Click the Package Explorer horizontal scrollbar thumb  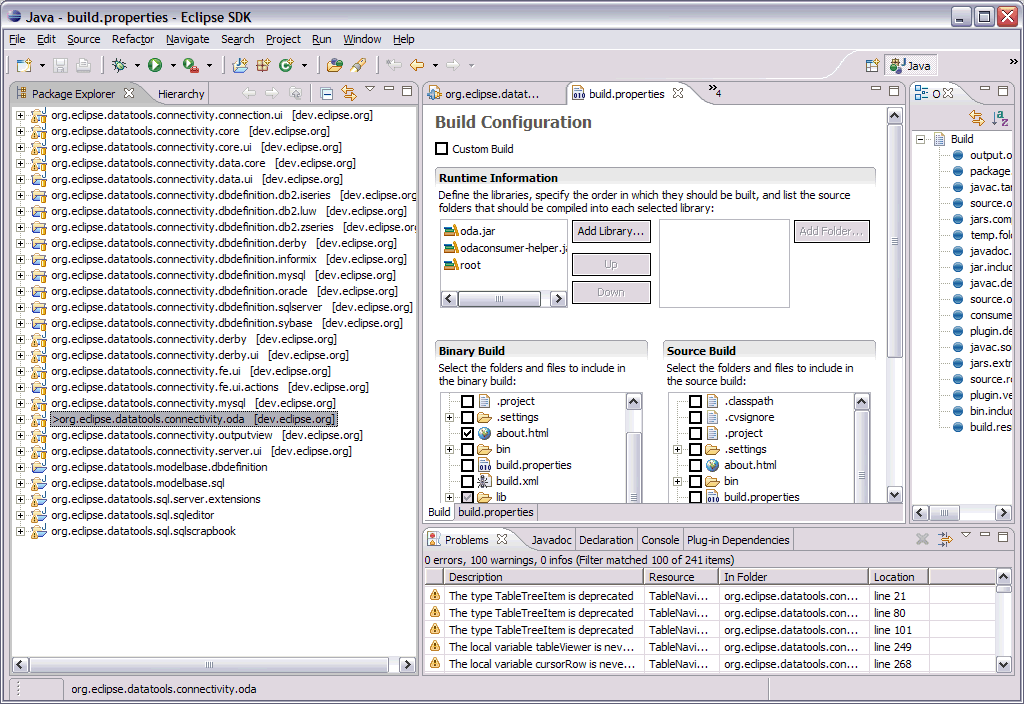tap(209, 665)
